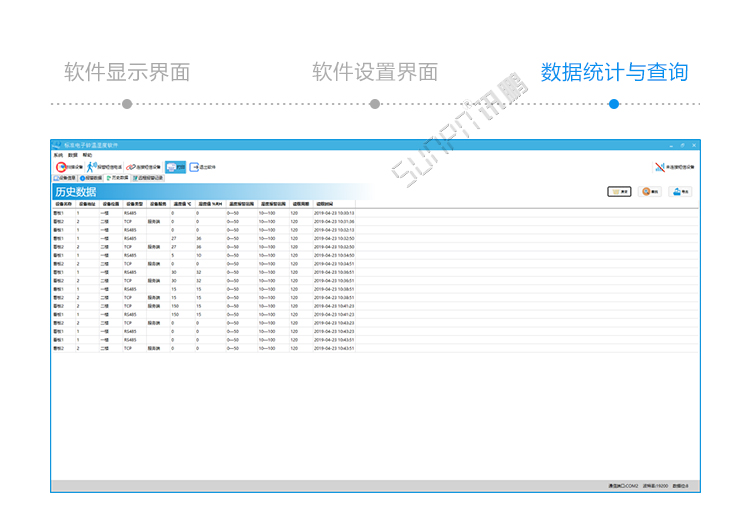The image size is (750, 507).
Task: Open the 帮助 menu
Action: click(87, 155)
